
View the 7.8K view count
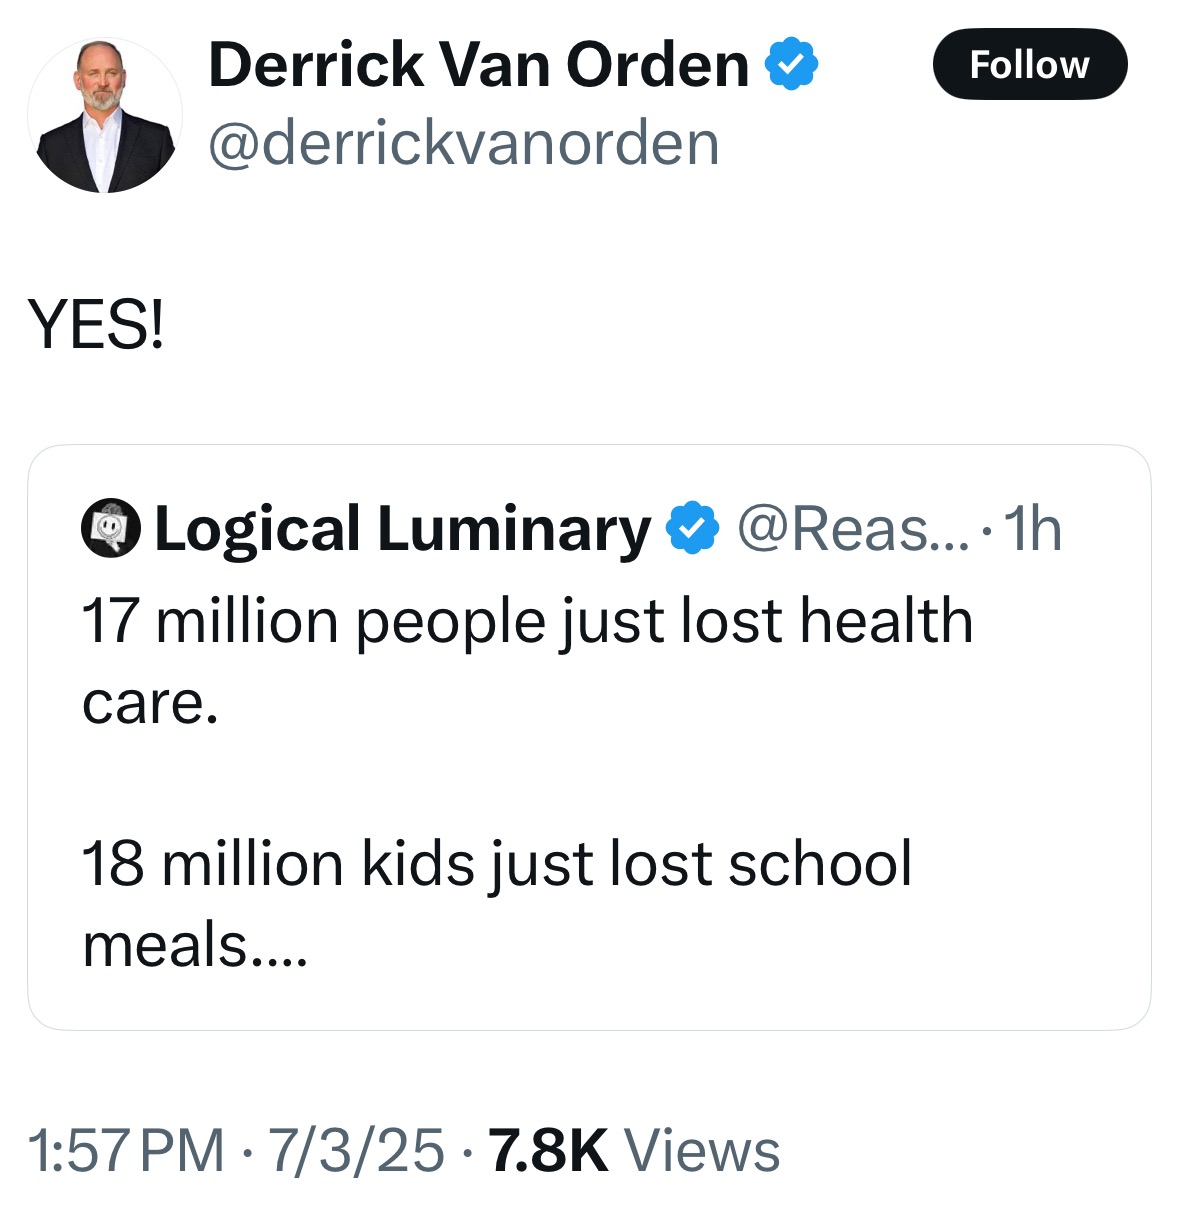click(x=548, y=1150)
